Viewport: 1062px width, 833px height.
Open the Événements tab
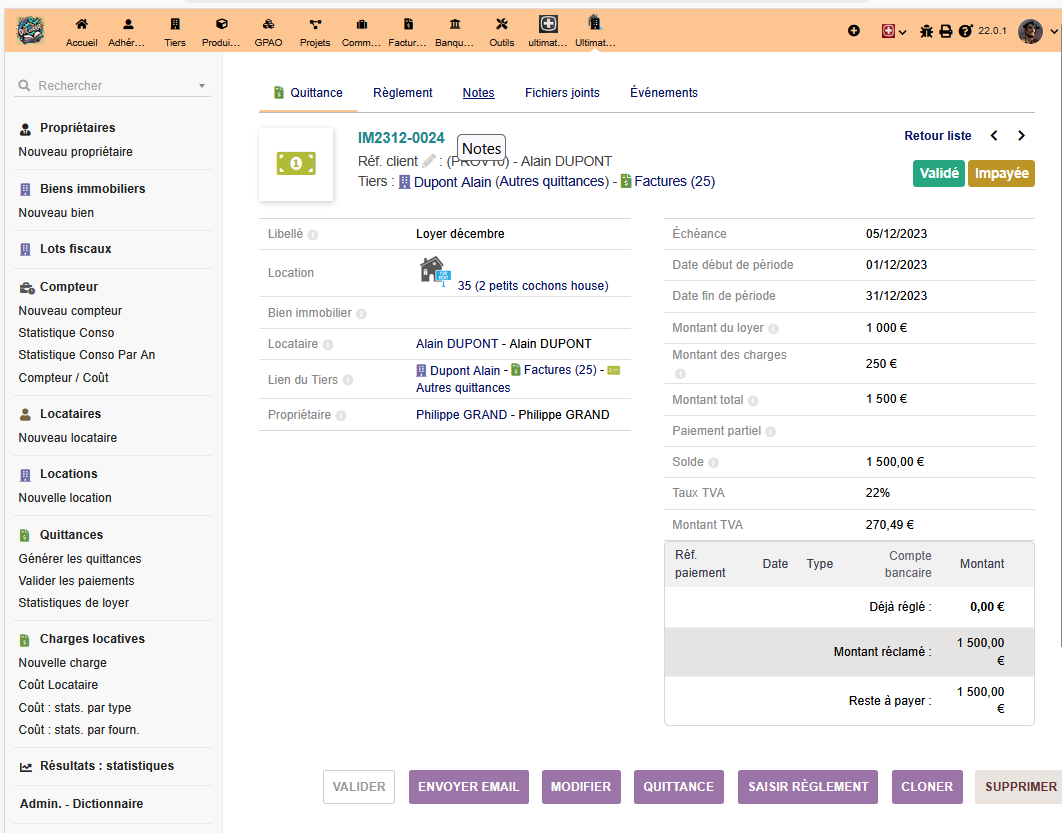(664, 93)
